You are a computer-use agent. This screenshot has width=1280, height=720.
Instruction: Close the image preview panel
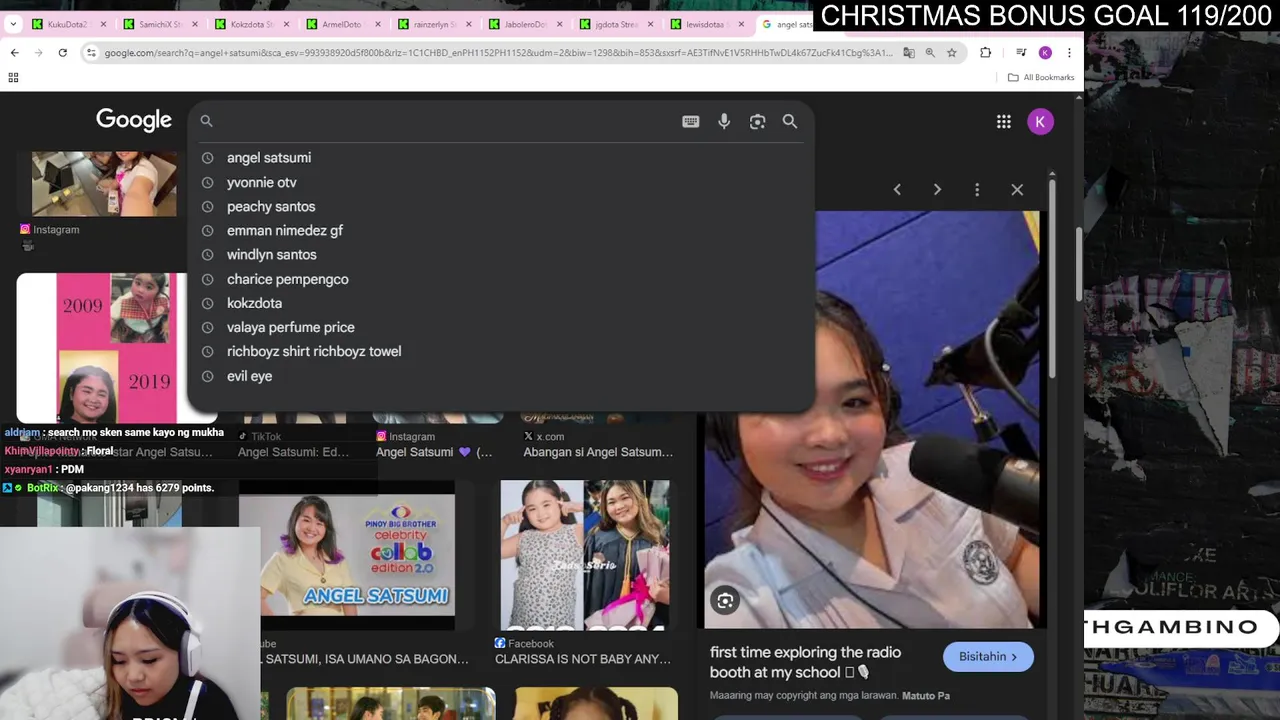[x=1017, y=189]
